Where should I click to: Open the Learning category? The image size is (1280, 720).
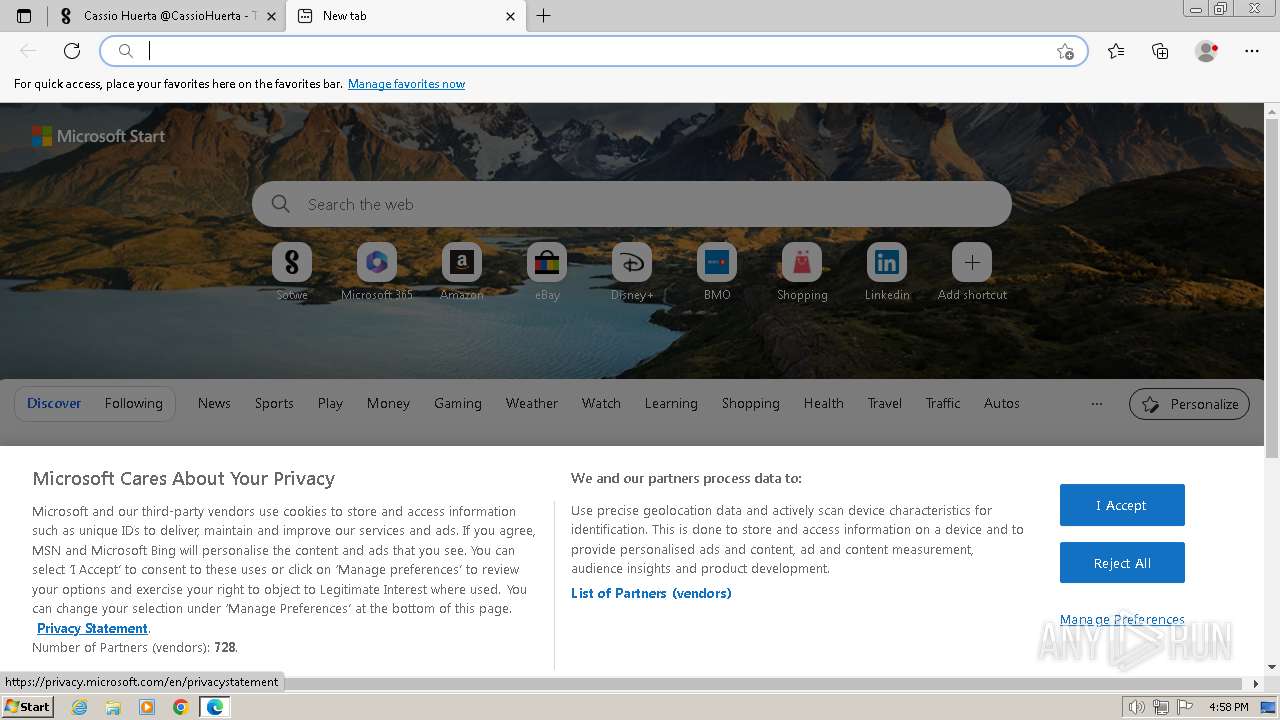(x=671, y=403)
